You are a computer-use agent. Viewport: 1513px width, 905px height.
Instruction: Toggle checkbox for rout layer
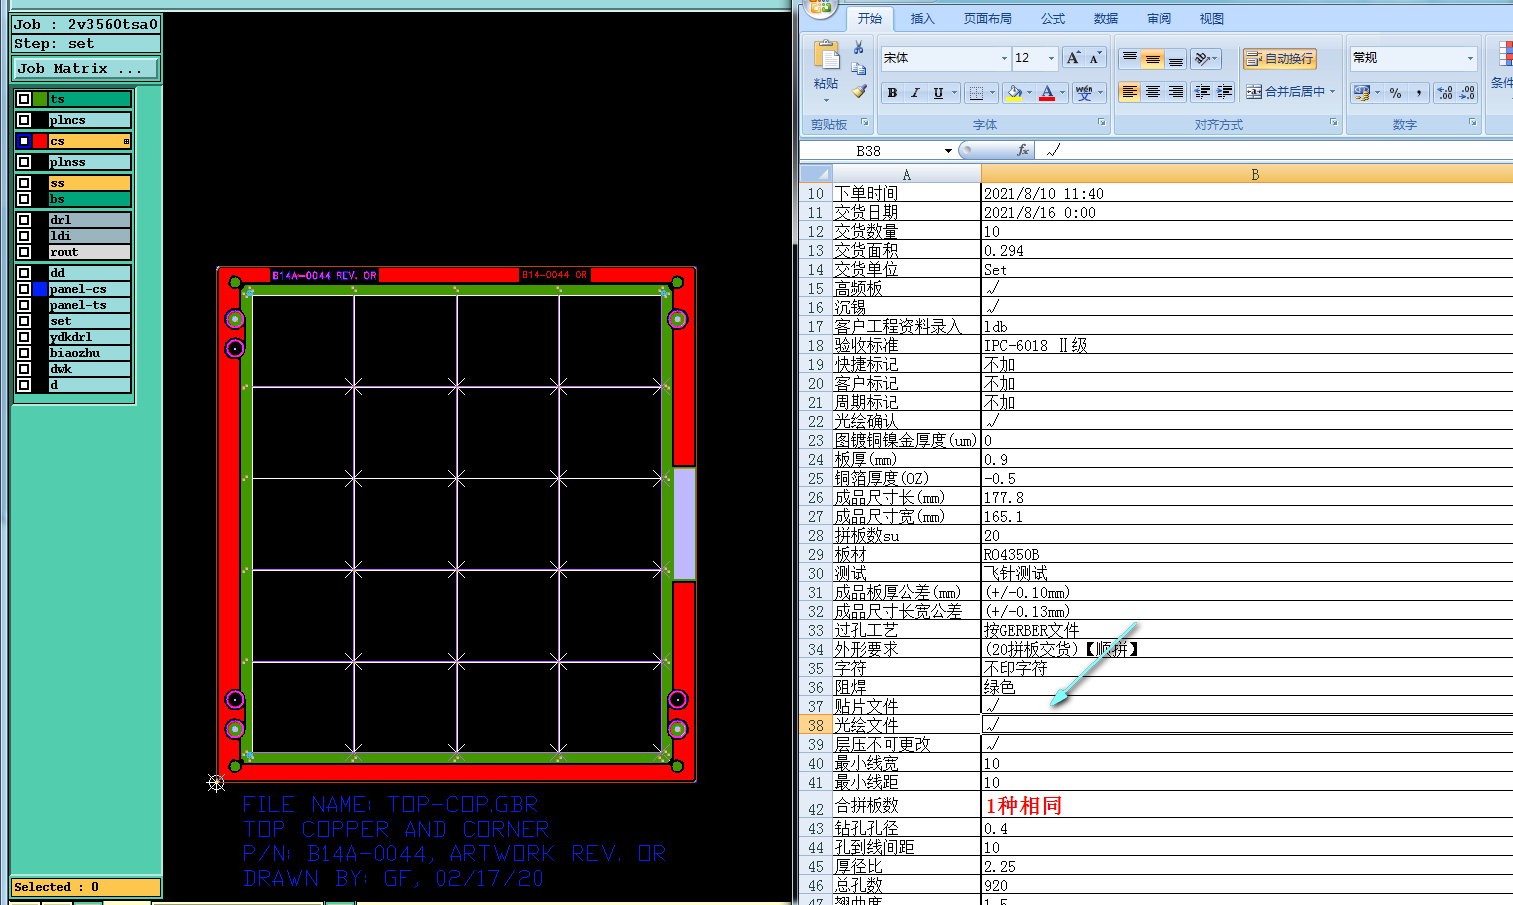coord(24,252)
